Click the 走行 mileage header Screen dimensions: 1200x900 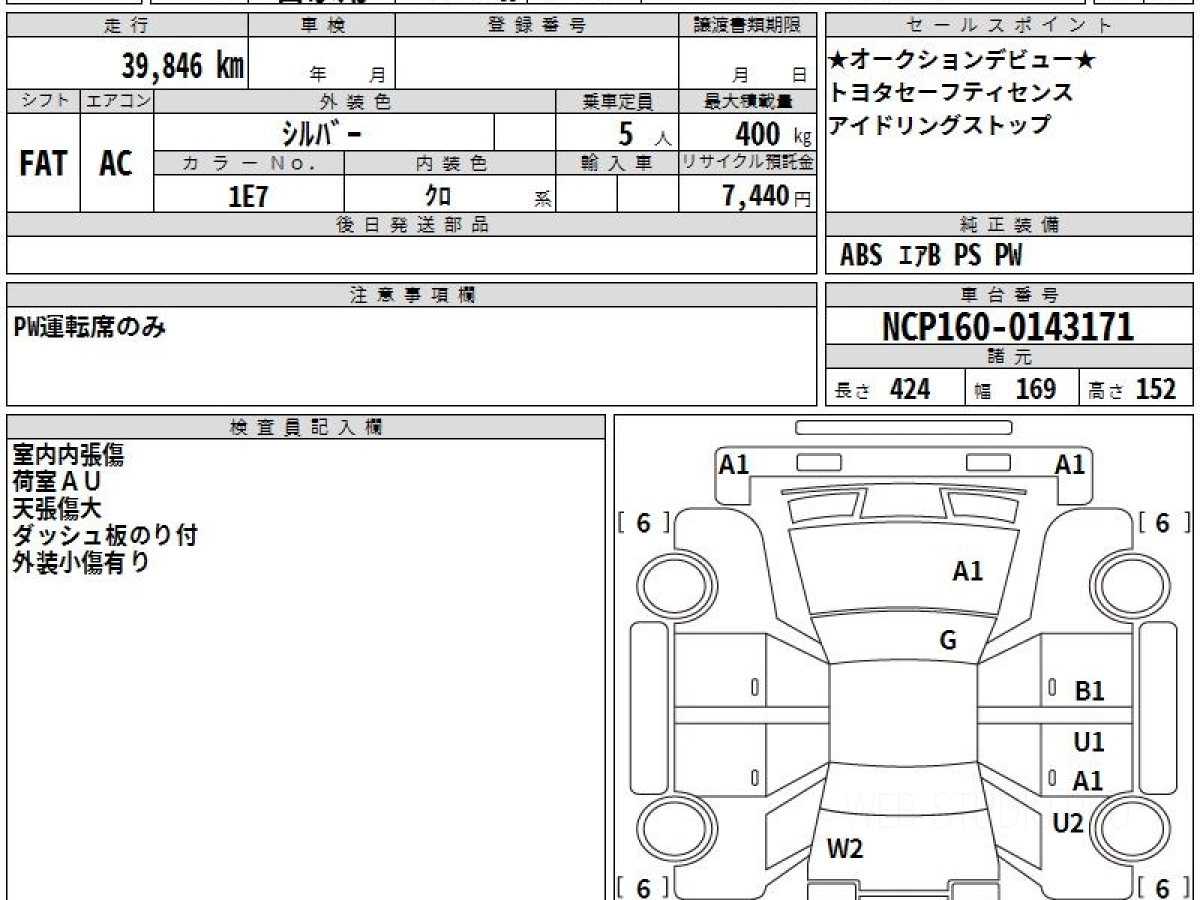(126, 26)
